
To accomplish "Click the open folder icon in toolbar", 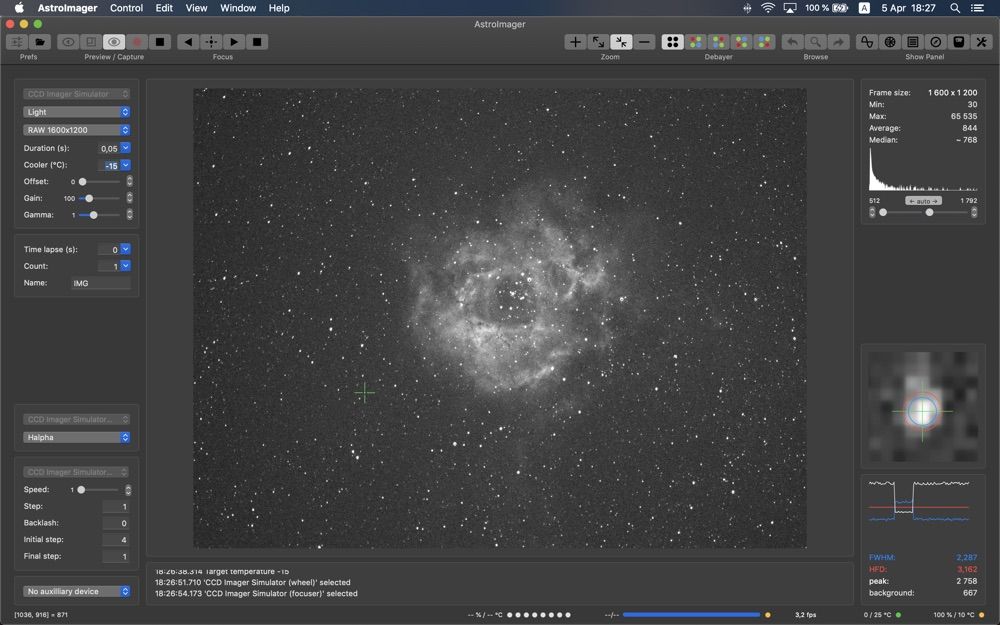I will pos(39,42).
